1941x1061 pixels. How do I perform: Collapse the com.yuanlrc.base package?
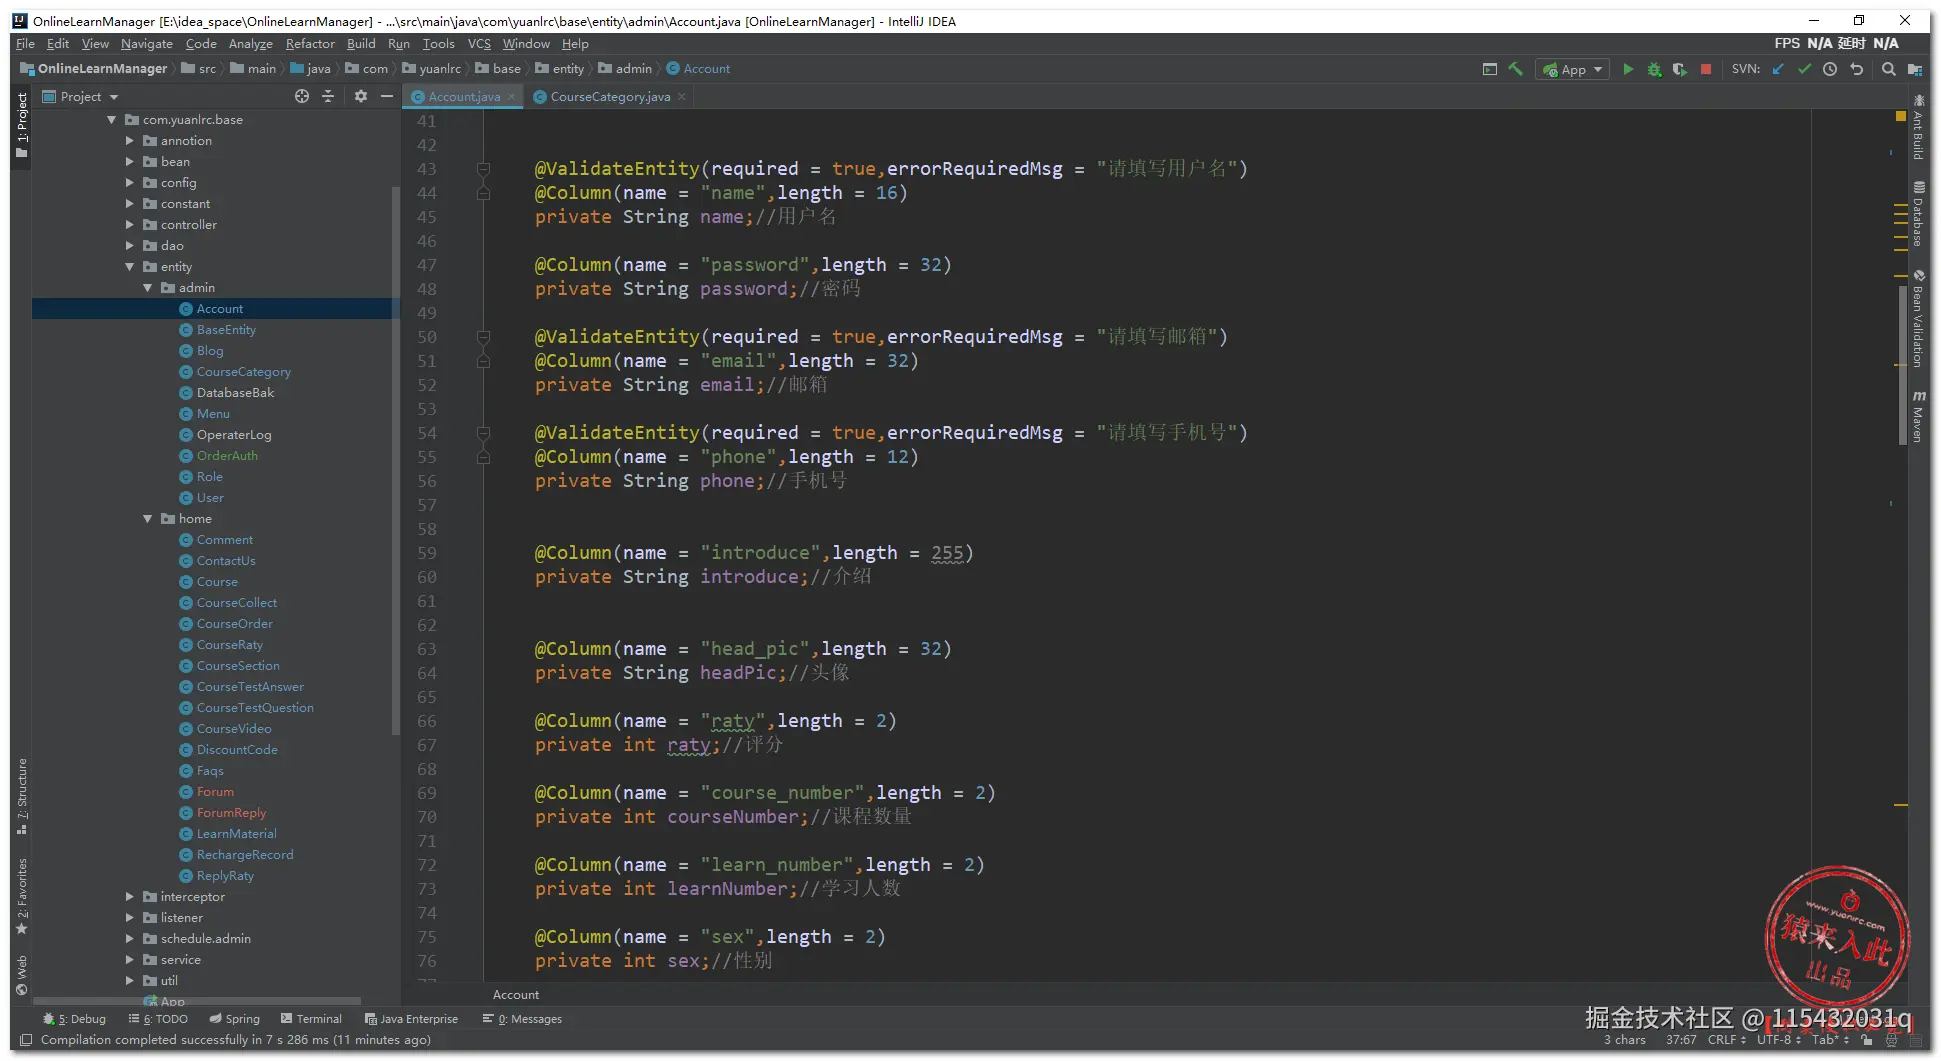111,120
